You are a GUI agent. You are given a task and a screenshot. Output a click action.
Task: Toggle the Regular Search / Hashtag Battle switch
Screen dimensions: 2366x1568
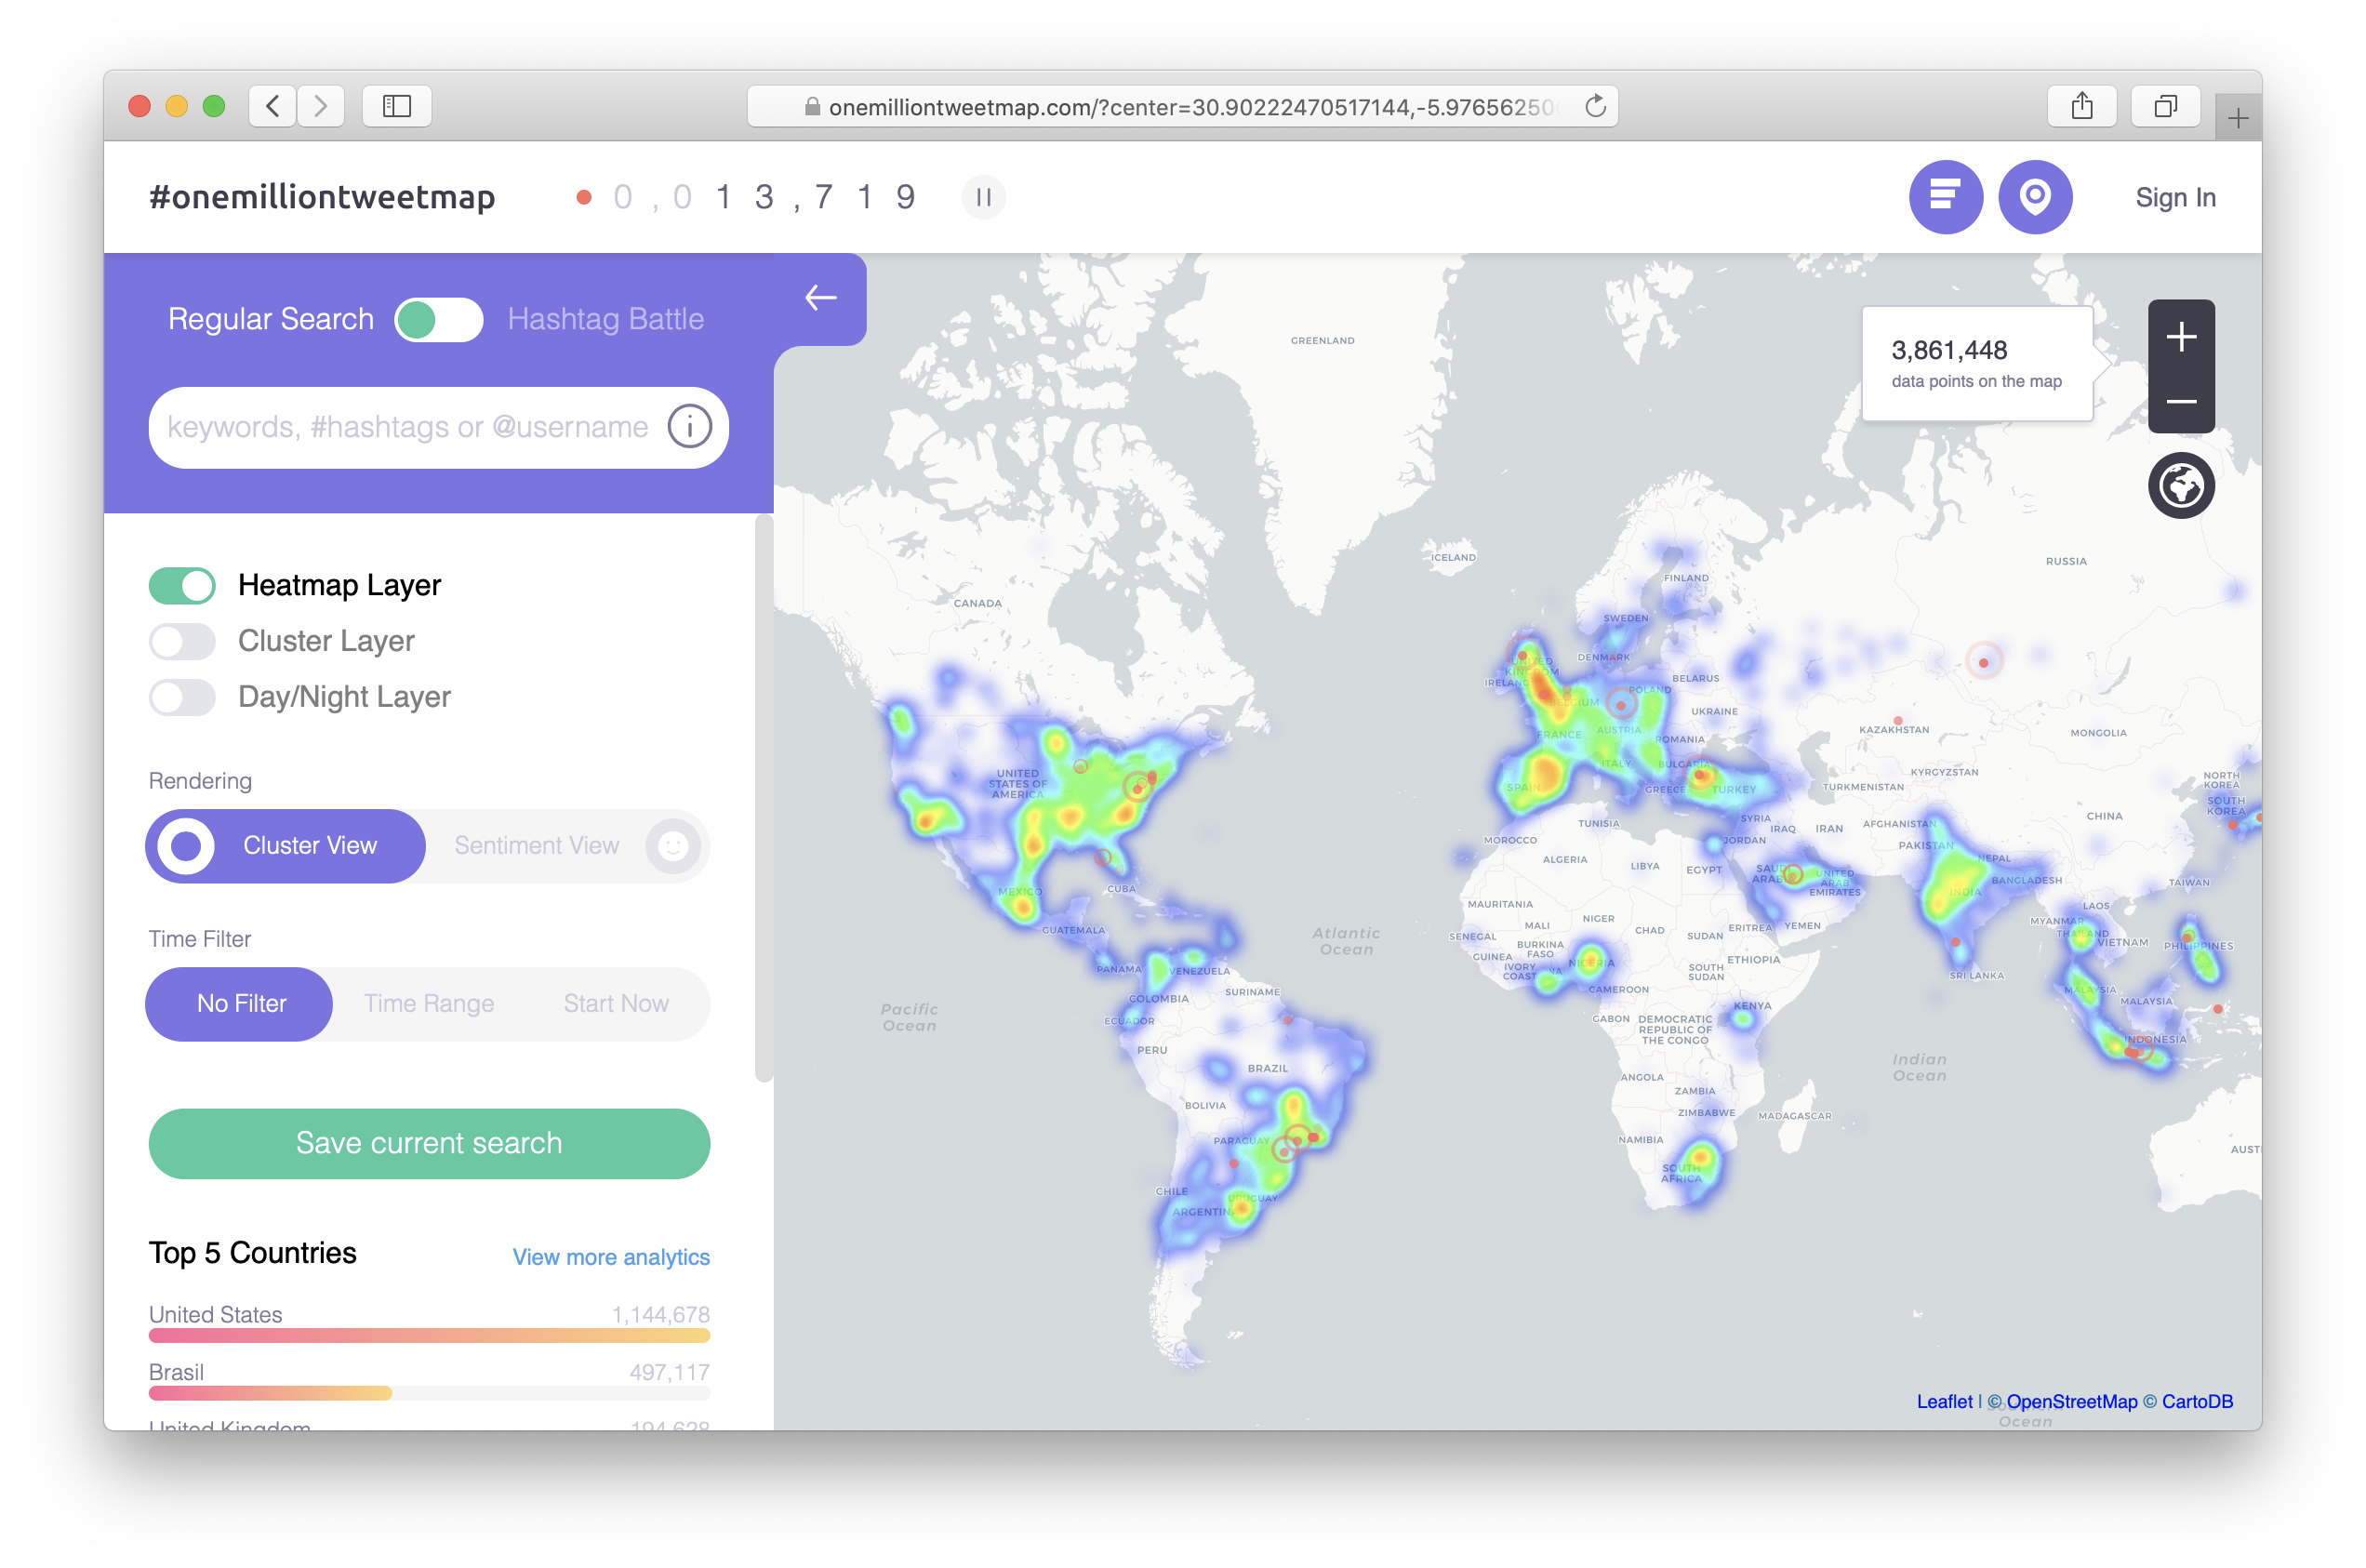pos(439,319)
